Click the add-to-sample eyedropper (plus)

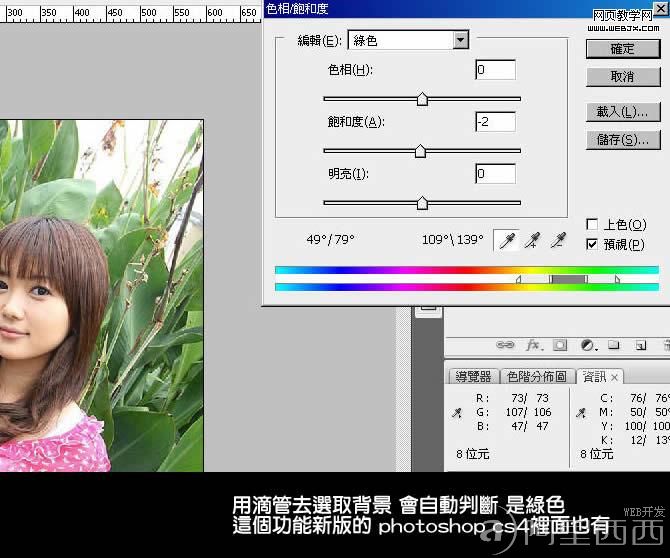tap(533, 241)
